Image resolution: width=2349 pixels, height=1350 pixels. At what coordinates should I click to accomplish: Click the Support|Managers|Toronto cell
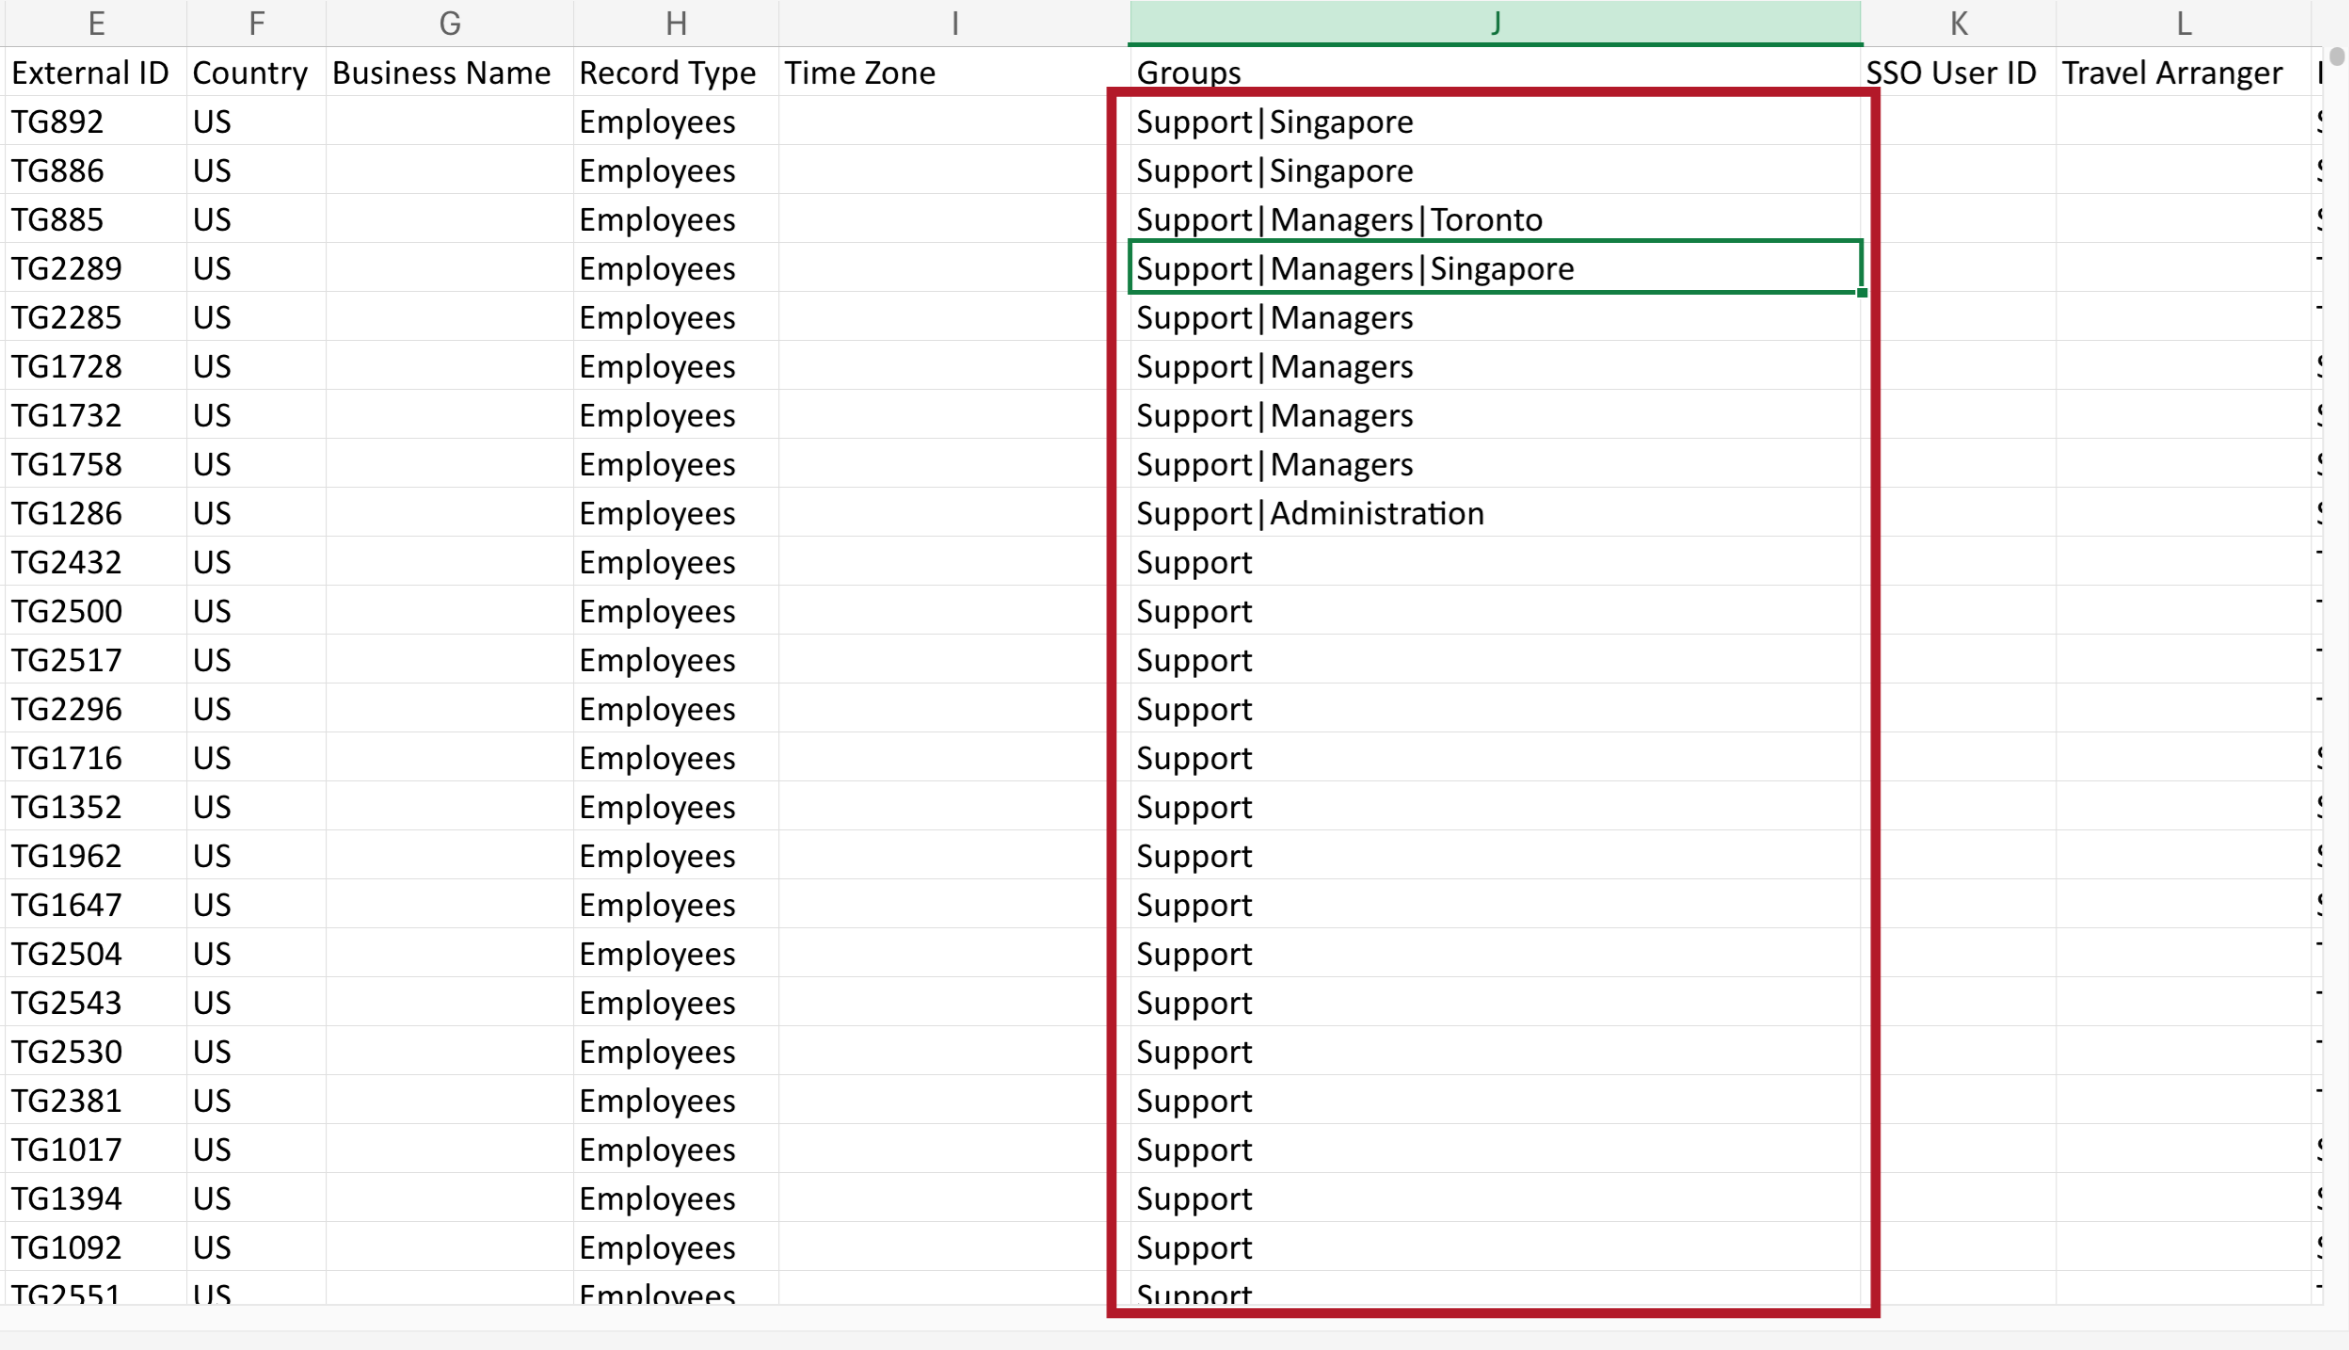(x=1339, y=219)
